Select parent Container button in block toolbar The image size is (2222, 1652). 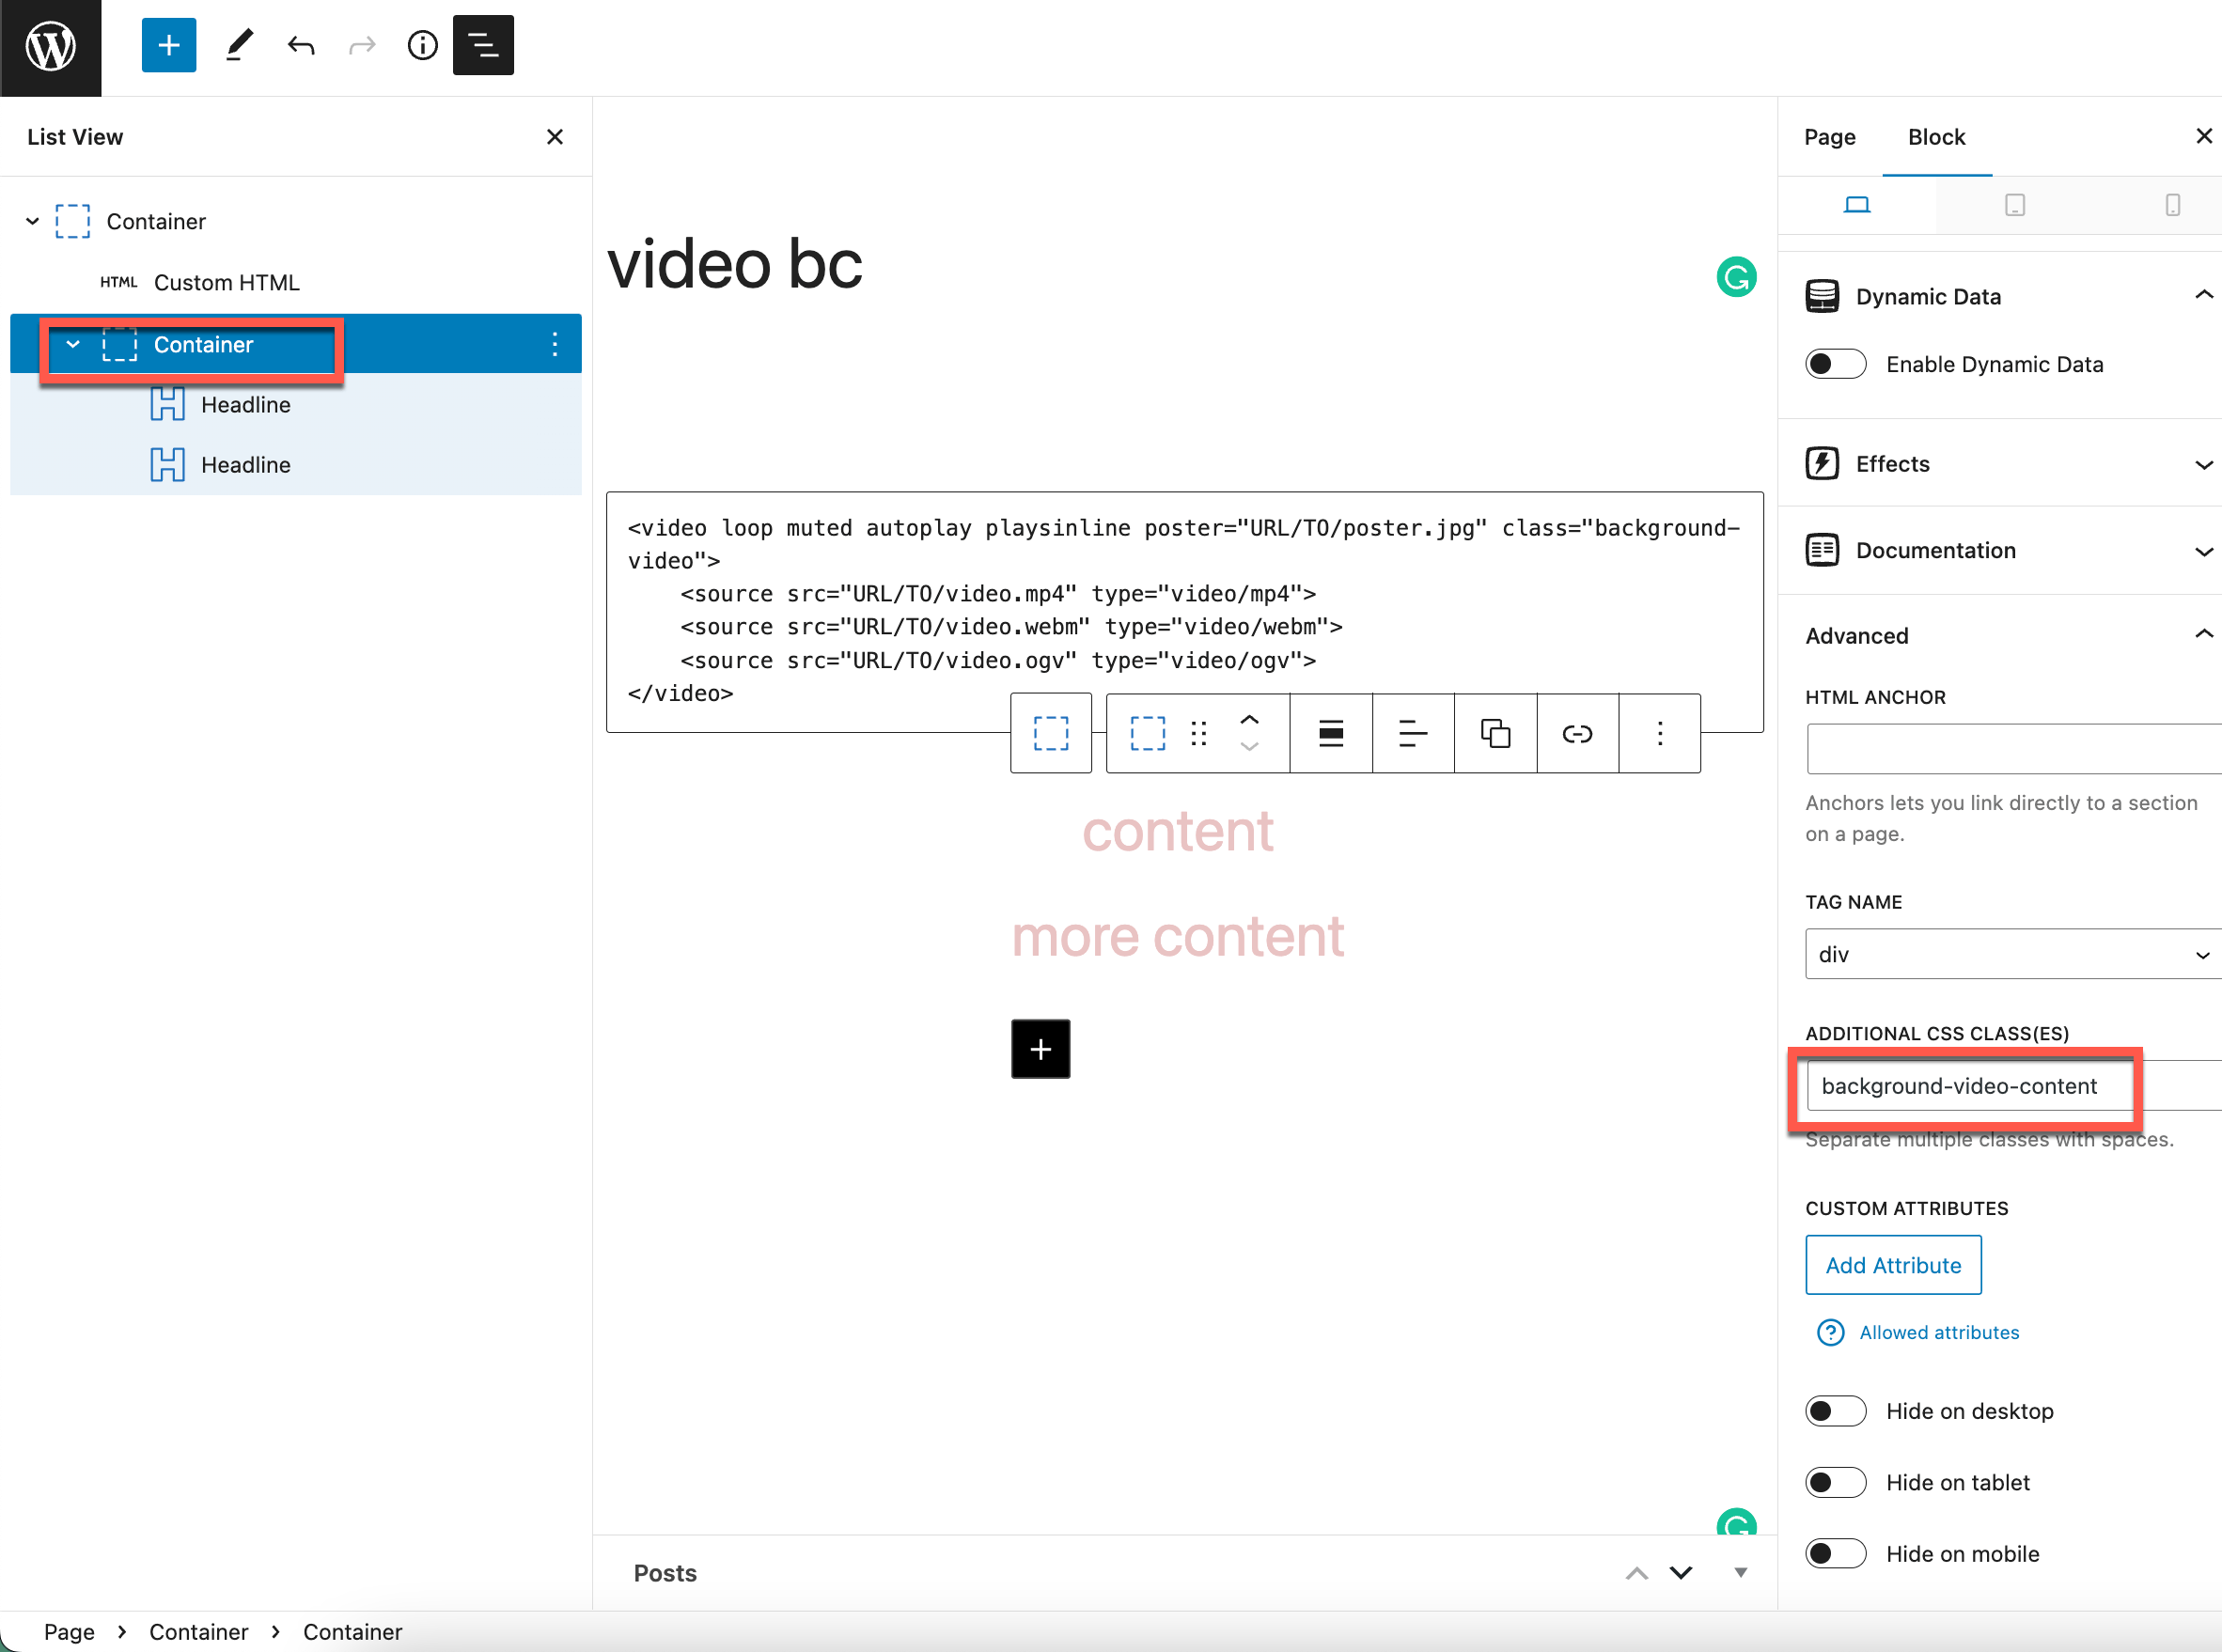1051,733
